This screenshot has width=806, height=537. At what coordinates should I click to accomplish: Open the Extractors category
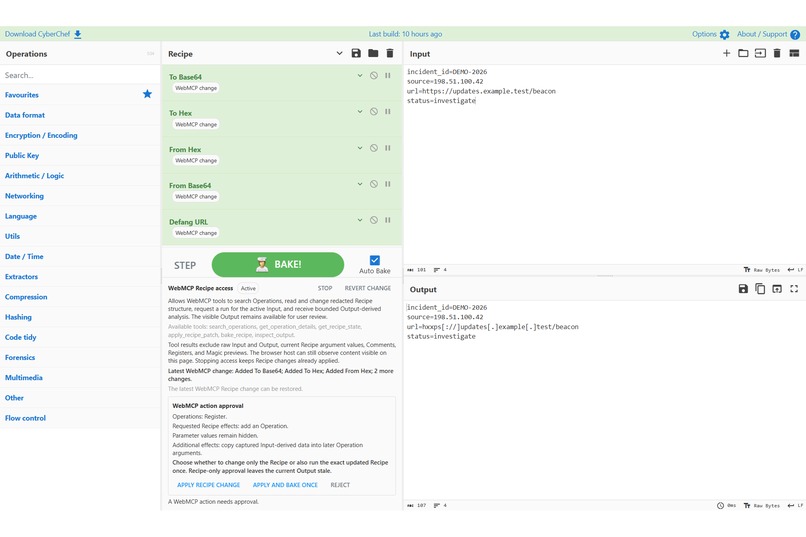80,276
